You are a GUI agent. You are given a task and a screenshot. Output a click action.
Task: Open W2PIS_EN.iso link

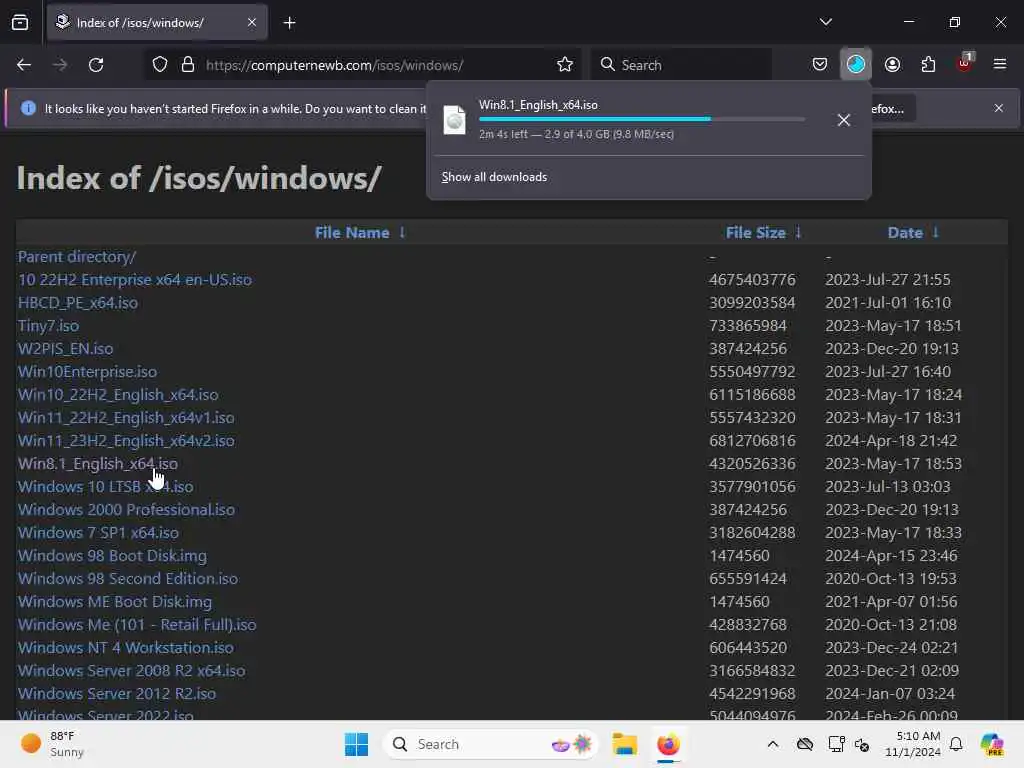pos(65,349)
